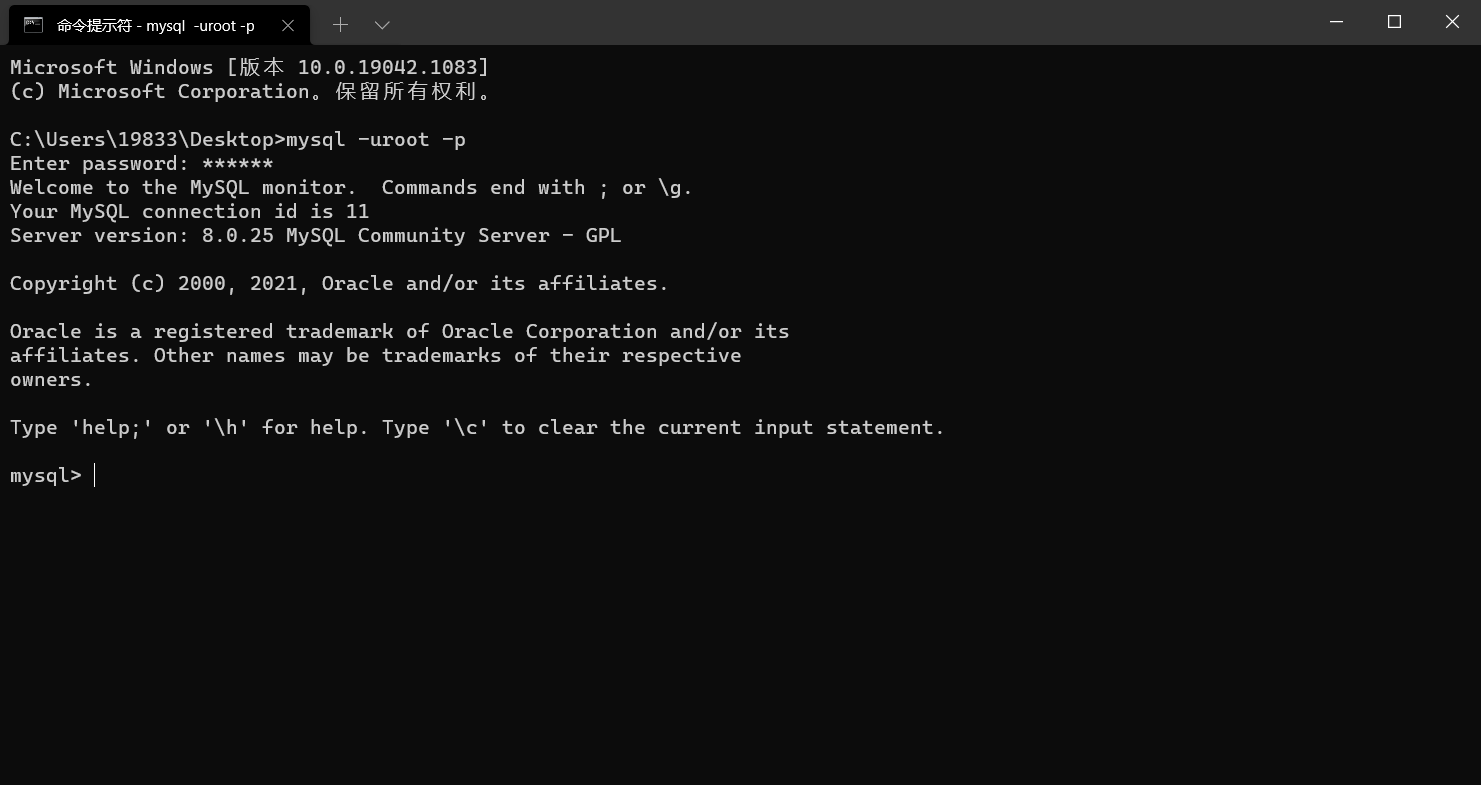
Task: Click the Microsoft Windows version line
Action: 249,67
